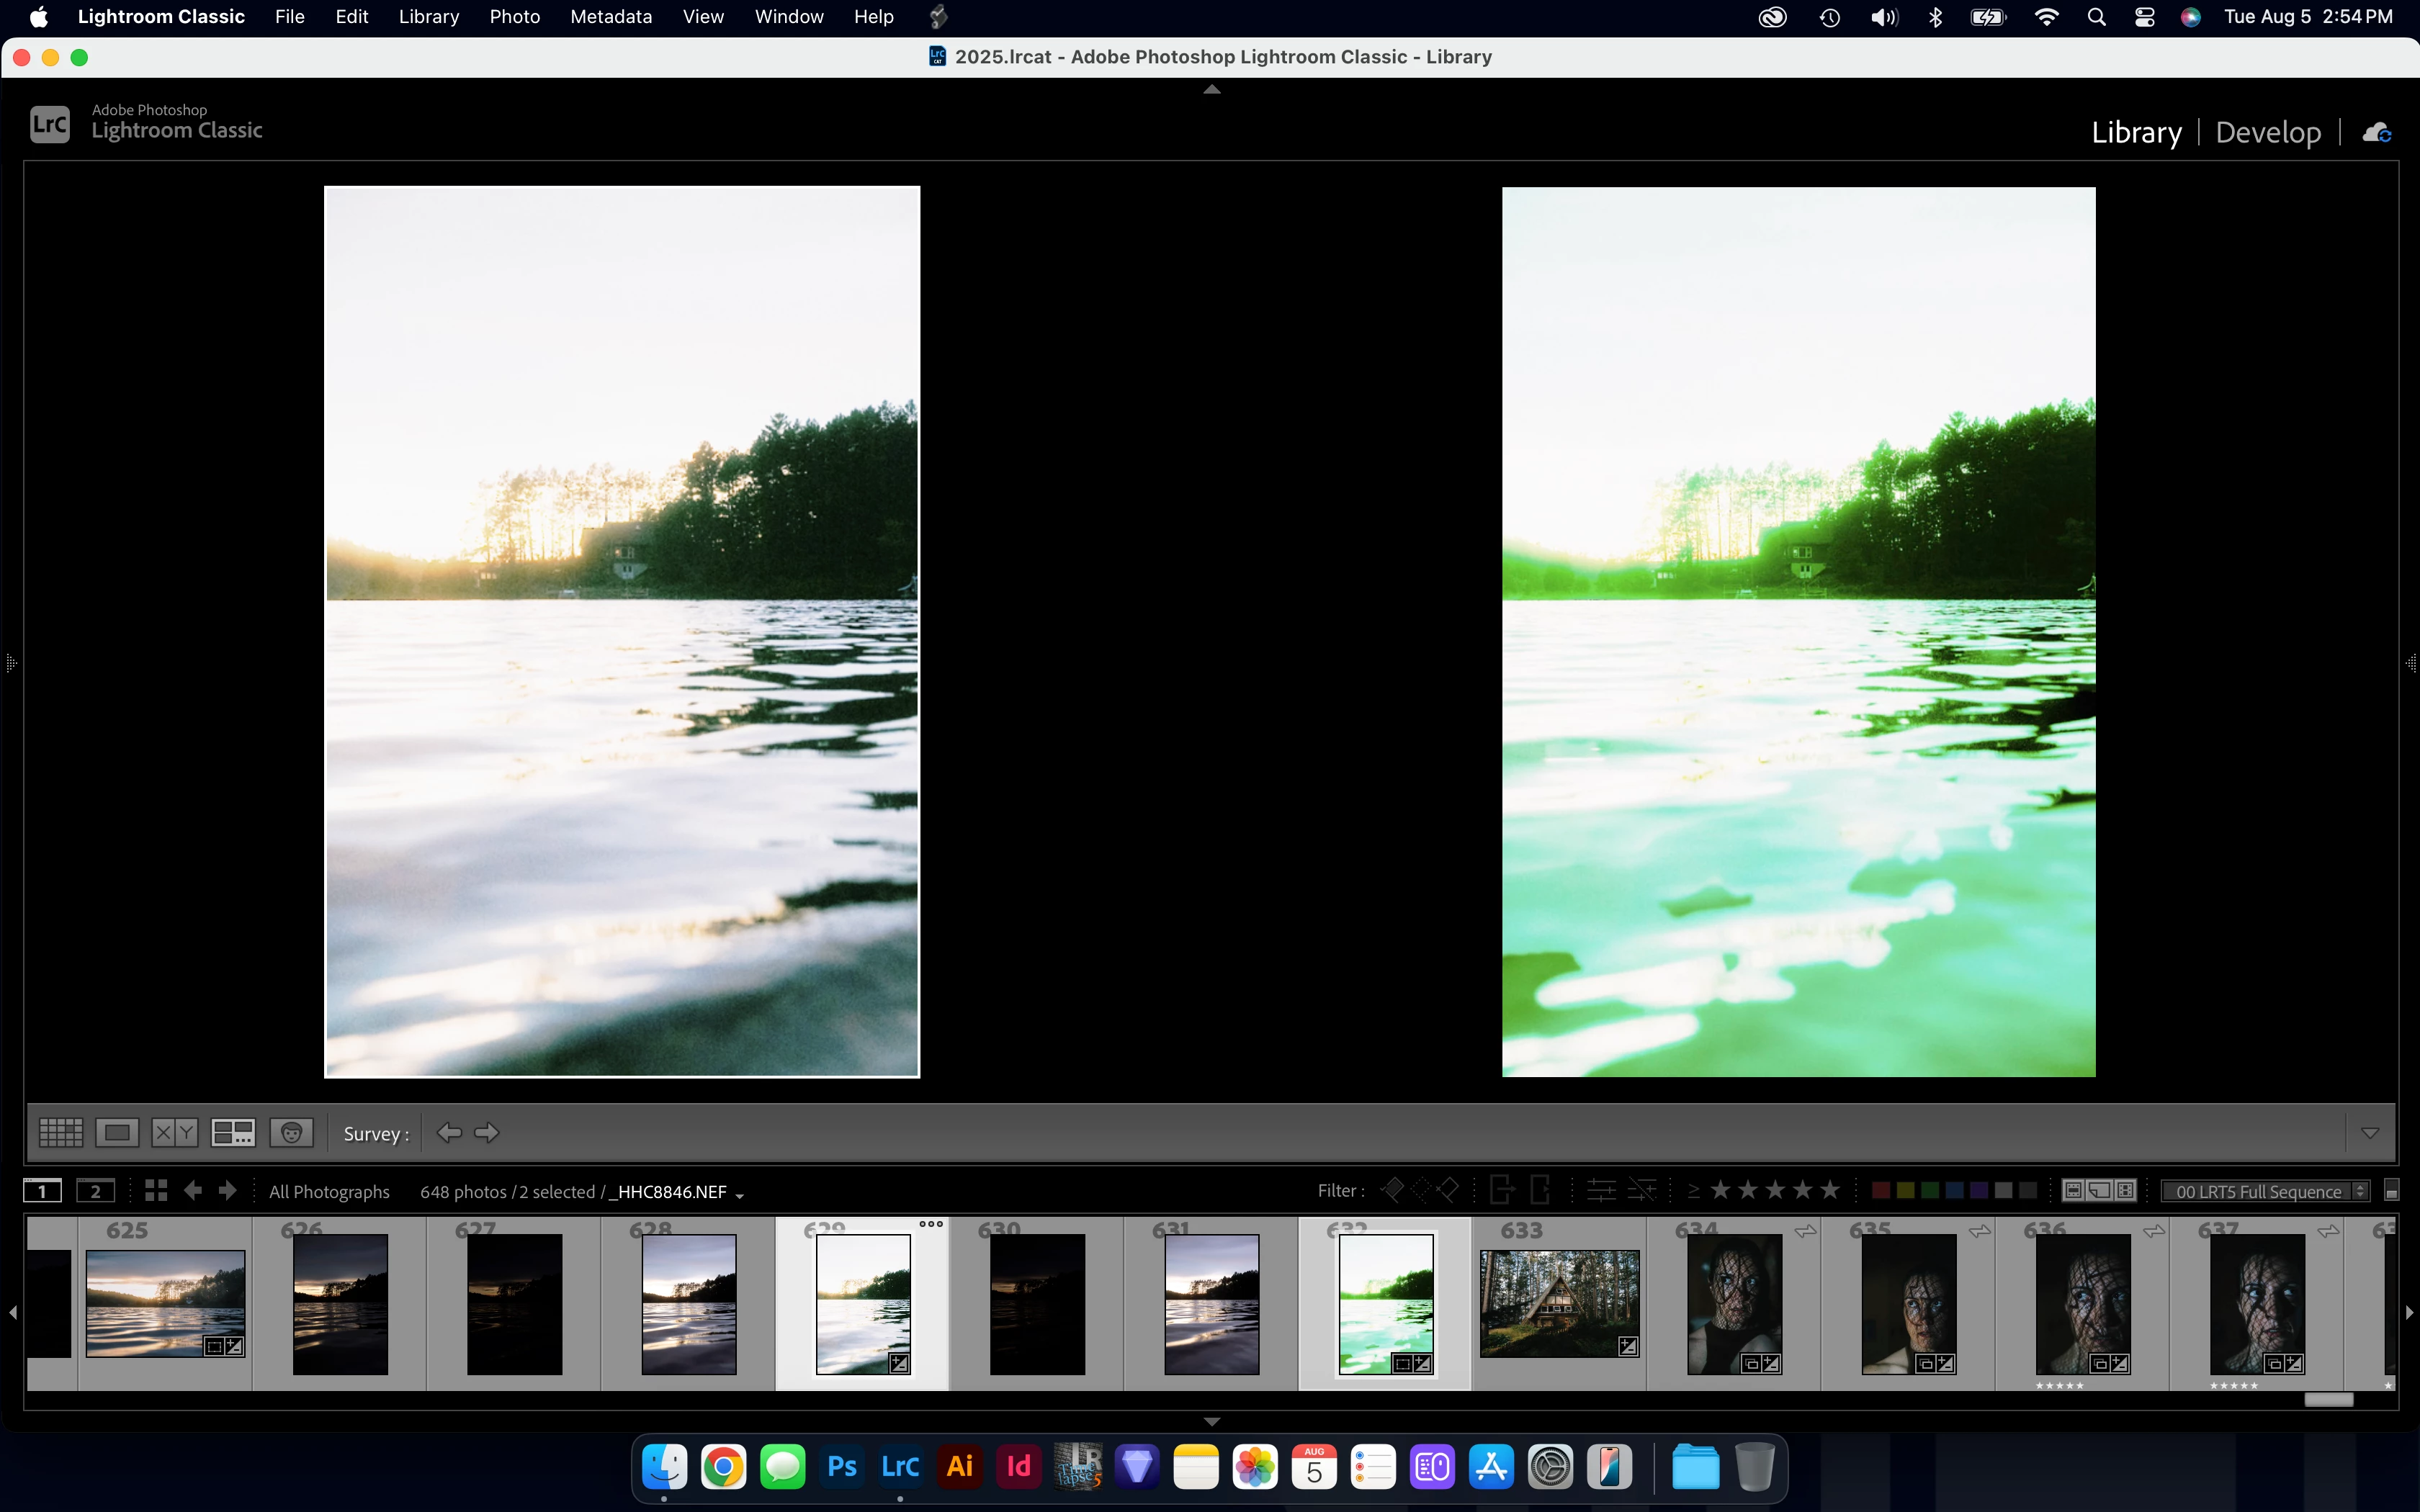Open People view face icon
The image size is (2420, 1512).
point(291,1133)
